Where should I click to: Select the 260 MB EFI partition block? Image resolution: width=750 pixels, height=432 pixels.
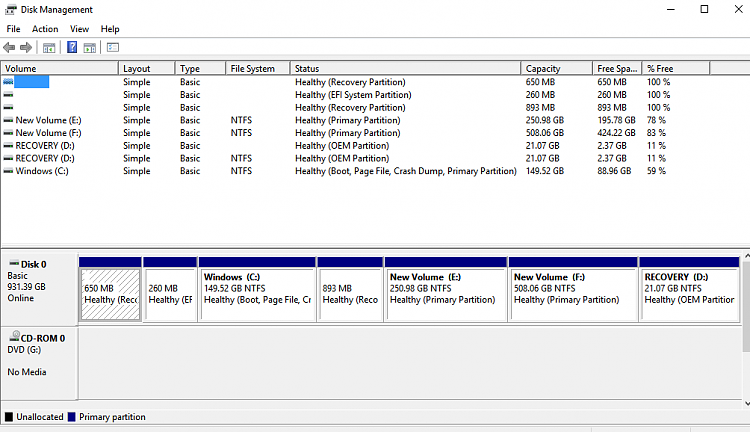point(170,295)
